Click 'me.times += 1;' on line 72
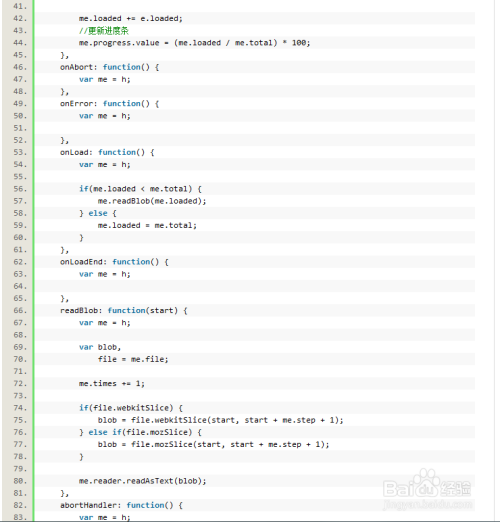 (x=112, y=384)
